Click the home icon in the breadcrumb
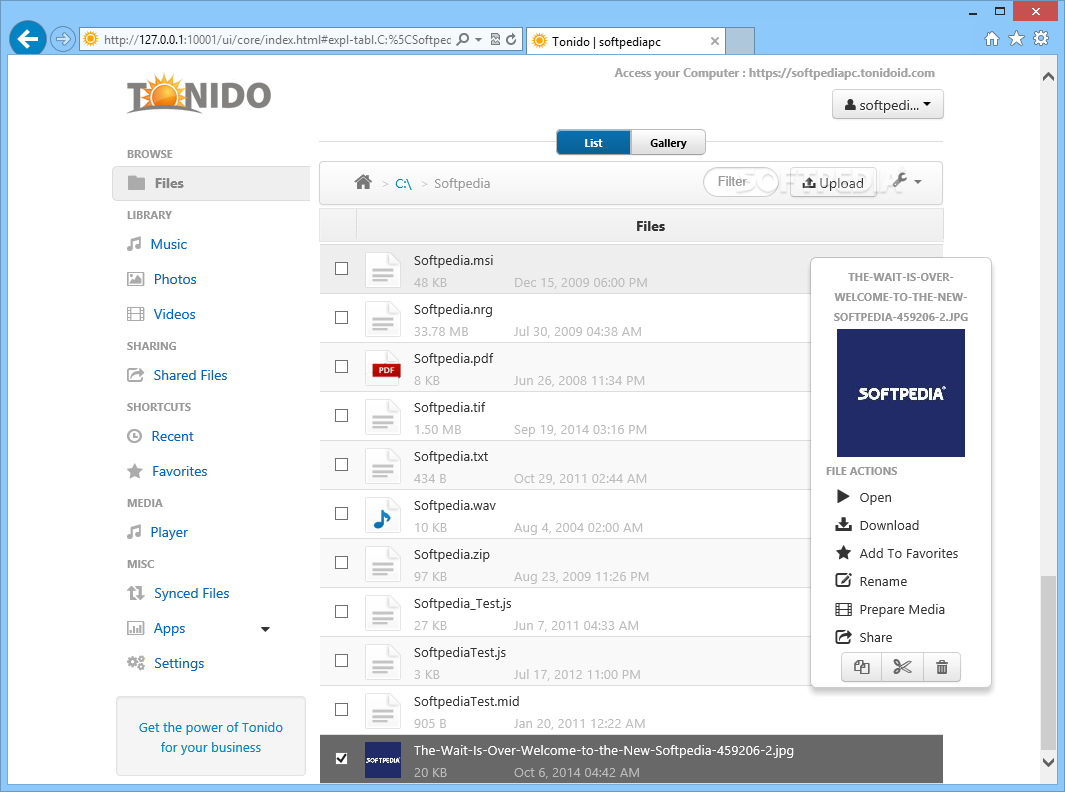This screenshot has height=792, width=1065. 363,182
